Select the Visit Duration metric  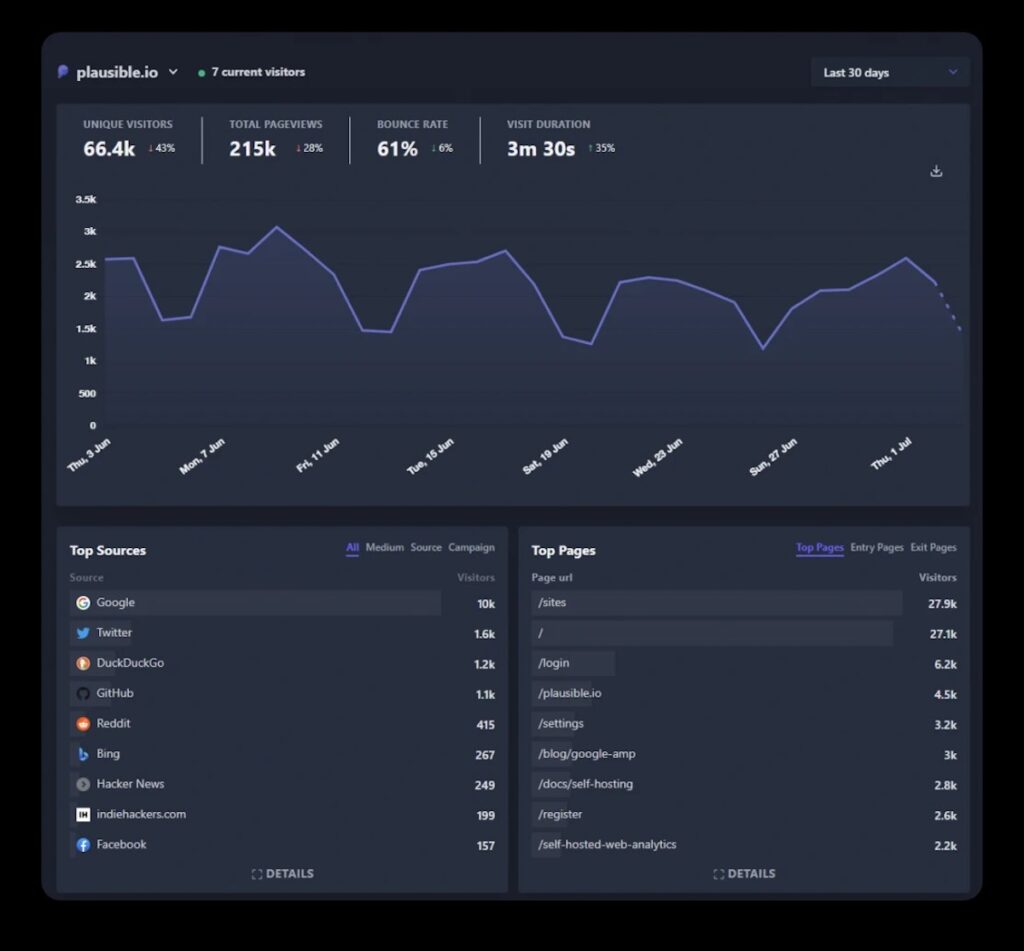point(560,139)
